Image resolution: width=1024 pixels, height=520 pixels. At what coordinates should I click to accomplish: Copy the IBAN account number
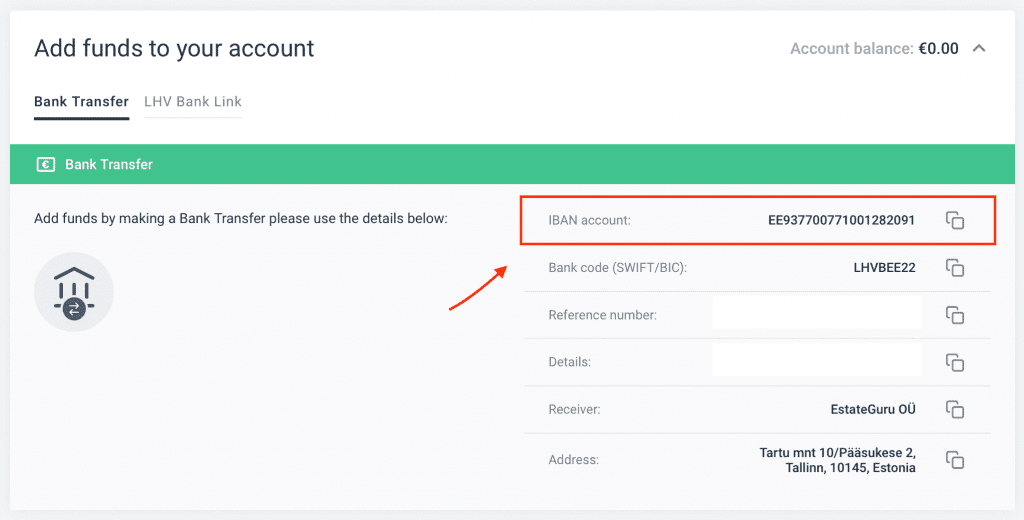955,220
